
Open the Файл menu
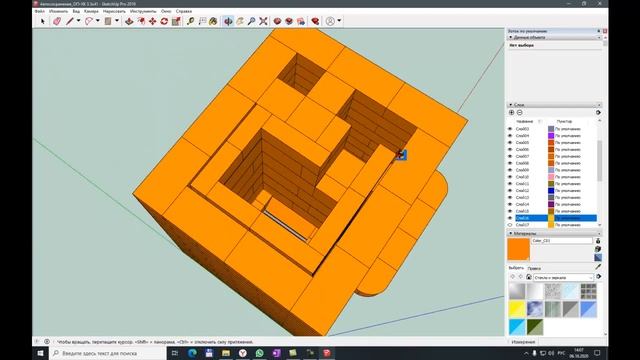coord(40,11)
